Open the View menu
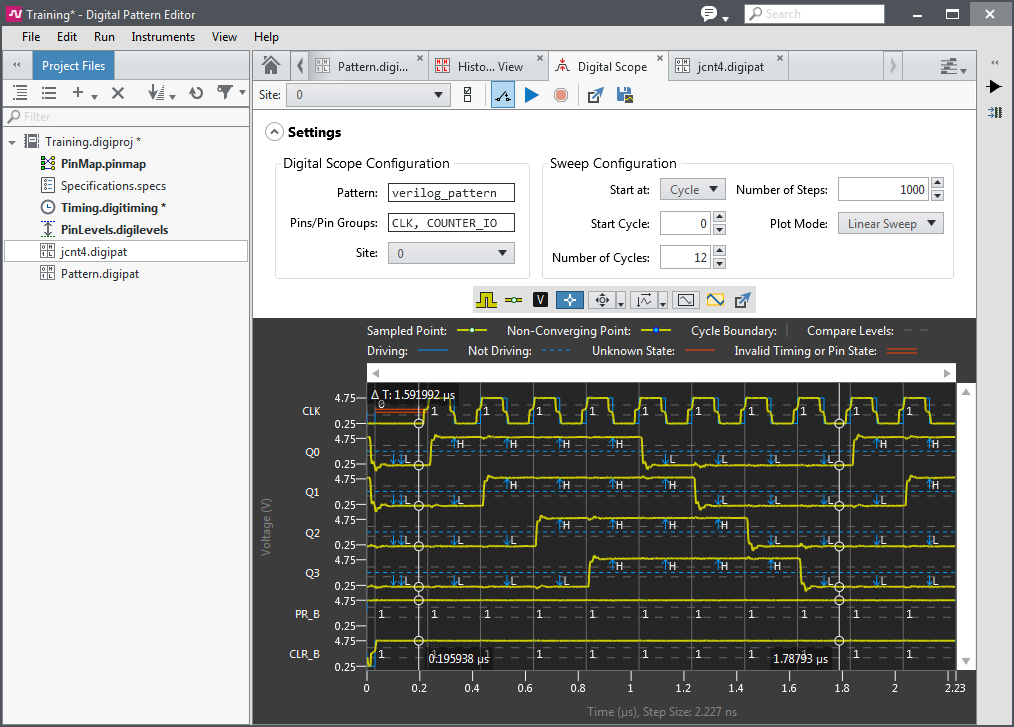The height and width of the screenshot is (727, 1014). pyautogui.click(x=224, y=37)
